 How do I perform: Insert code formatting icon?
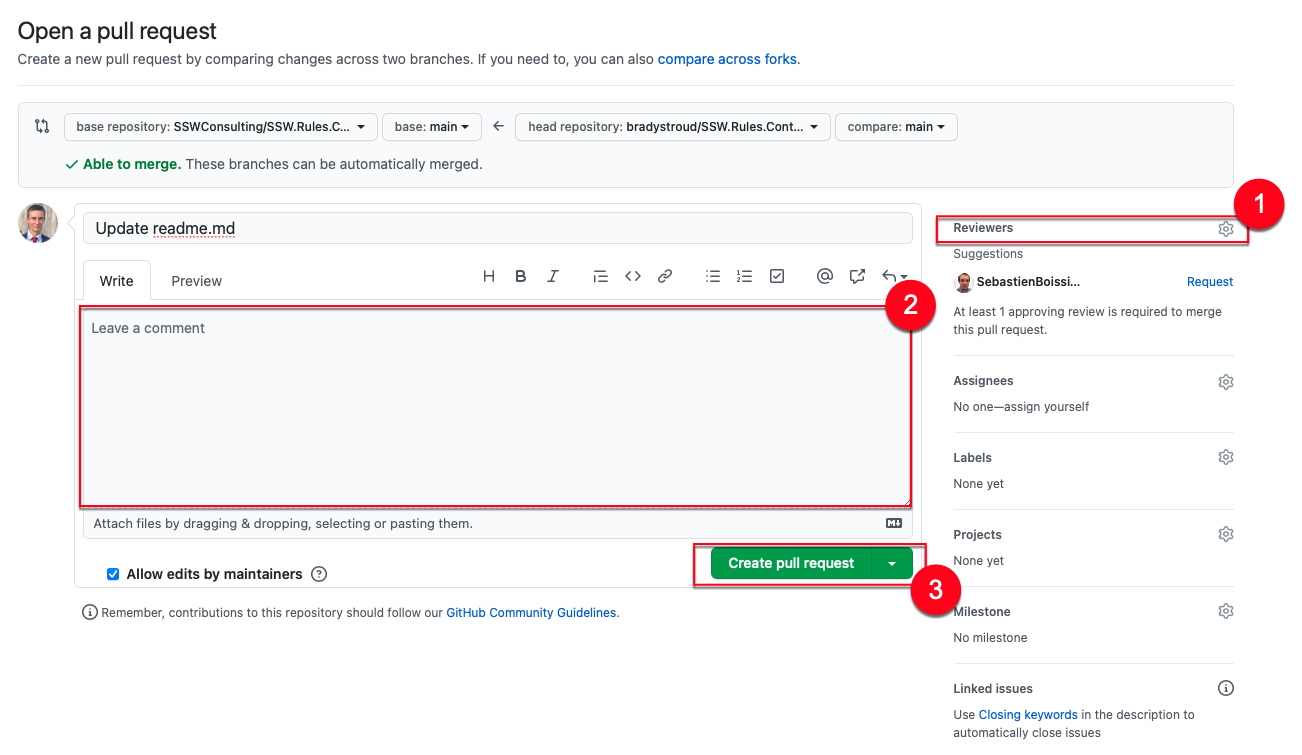tap(633, 277)
